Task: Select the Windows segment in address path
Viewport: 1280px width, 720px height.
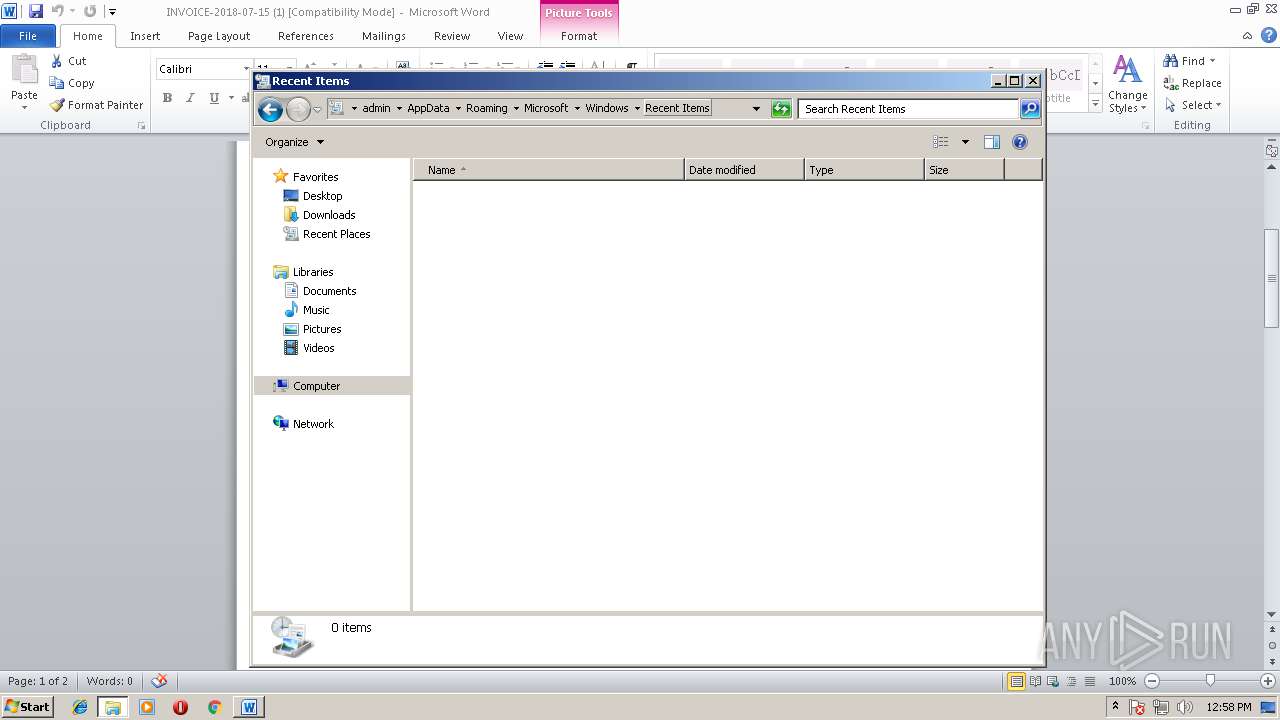Action: coord(607,108)
